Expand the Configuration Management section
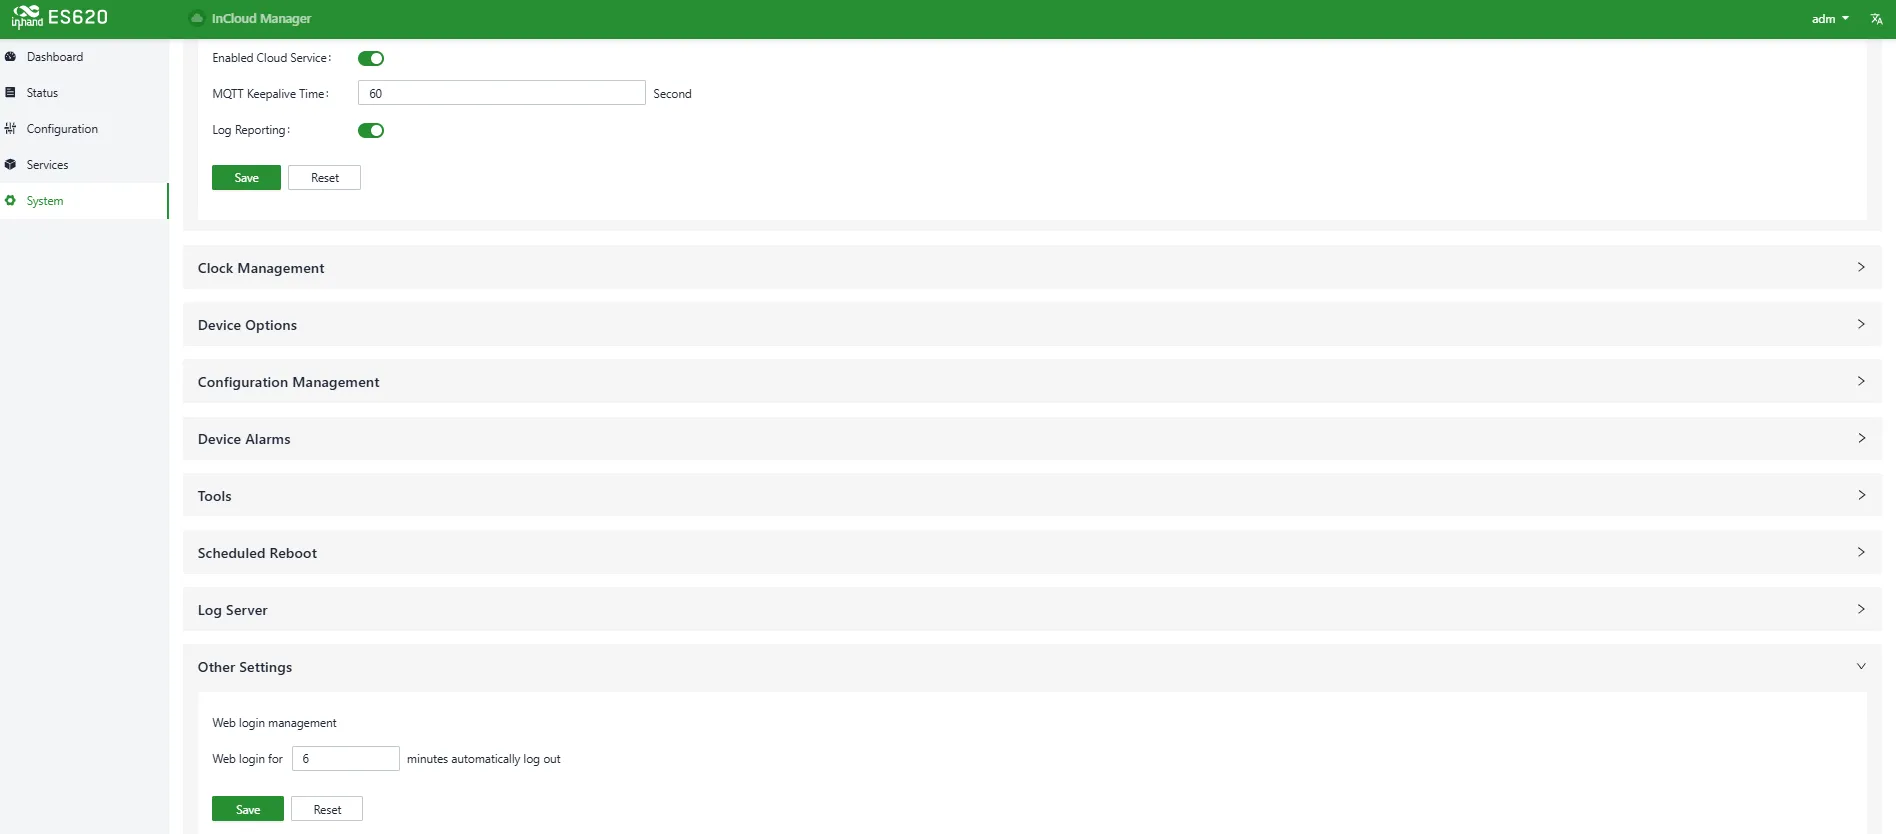This screenshot has height=834, width=1896. [x=1032, y=382]
